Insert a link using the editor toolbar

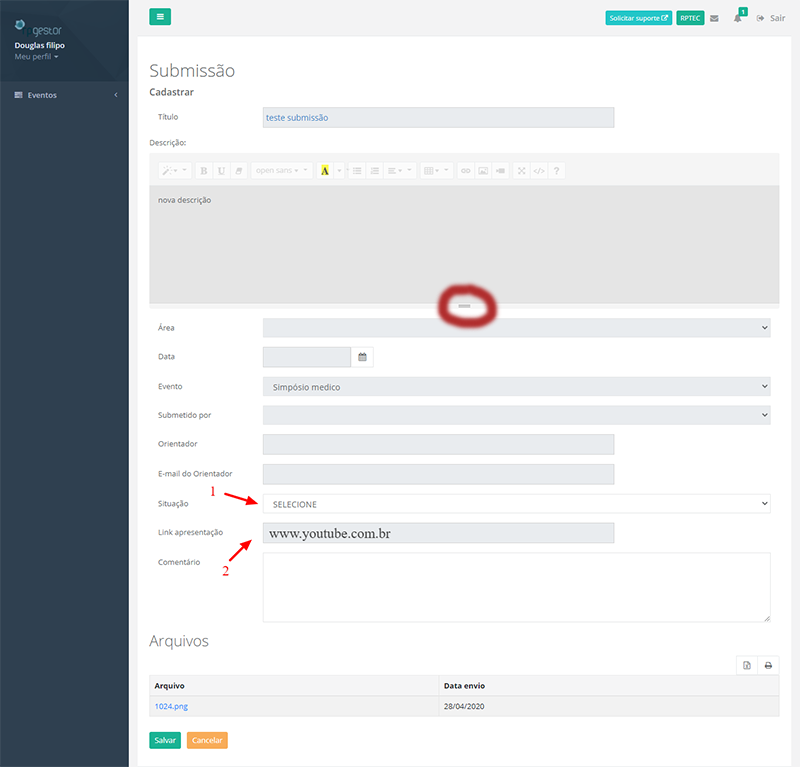click(465, 171)
